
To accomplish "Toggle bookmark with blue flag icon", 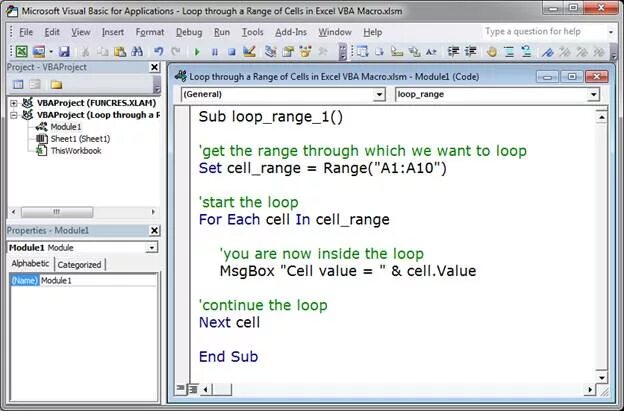I will coord(548,51).
